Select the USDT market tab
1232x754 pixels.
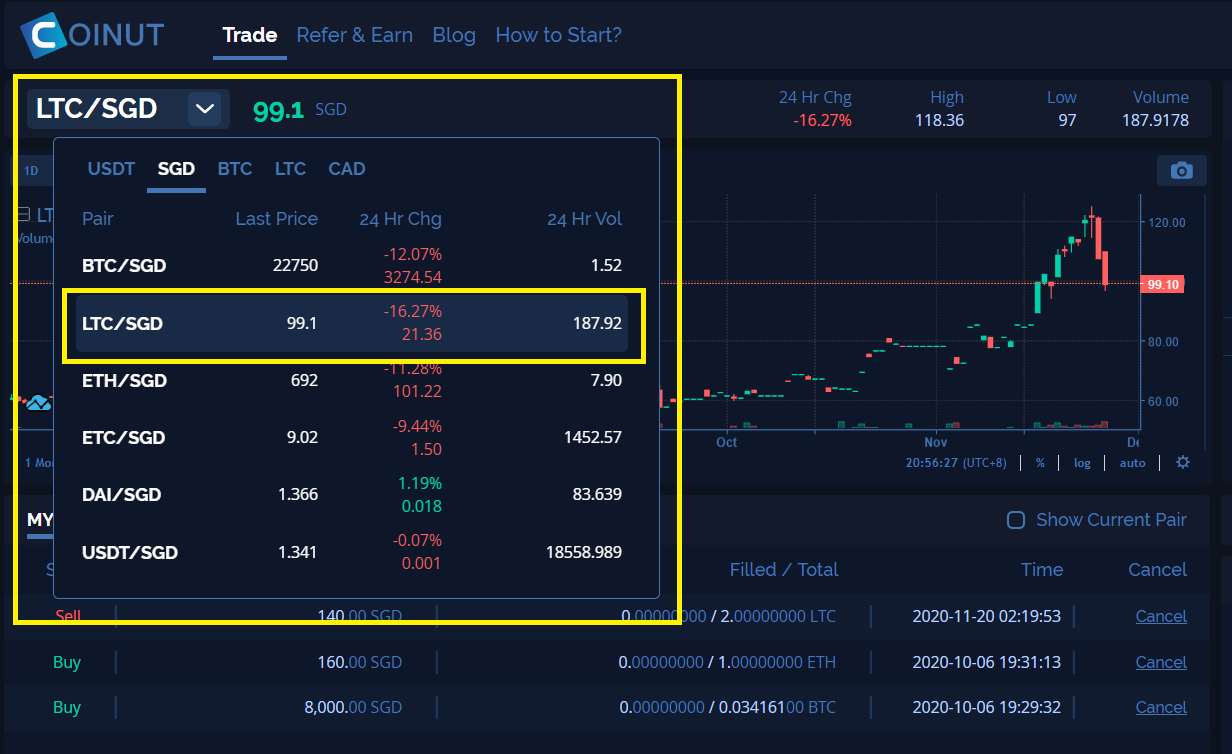(111, 169)
